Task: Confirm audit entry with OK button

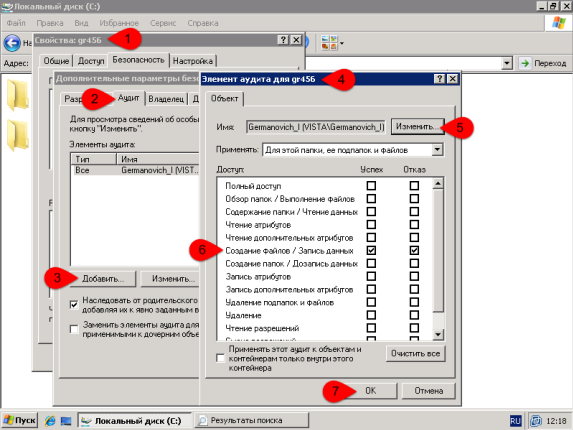Action: pyautogui.click(x=371, y=391)
